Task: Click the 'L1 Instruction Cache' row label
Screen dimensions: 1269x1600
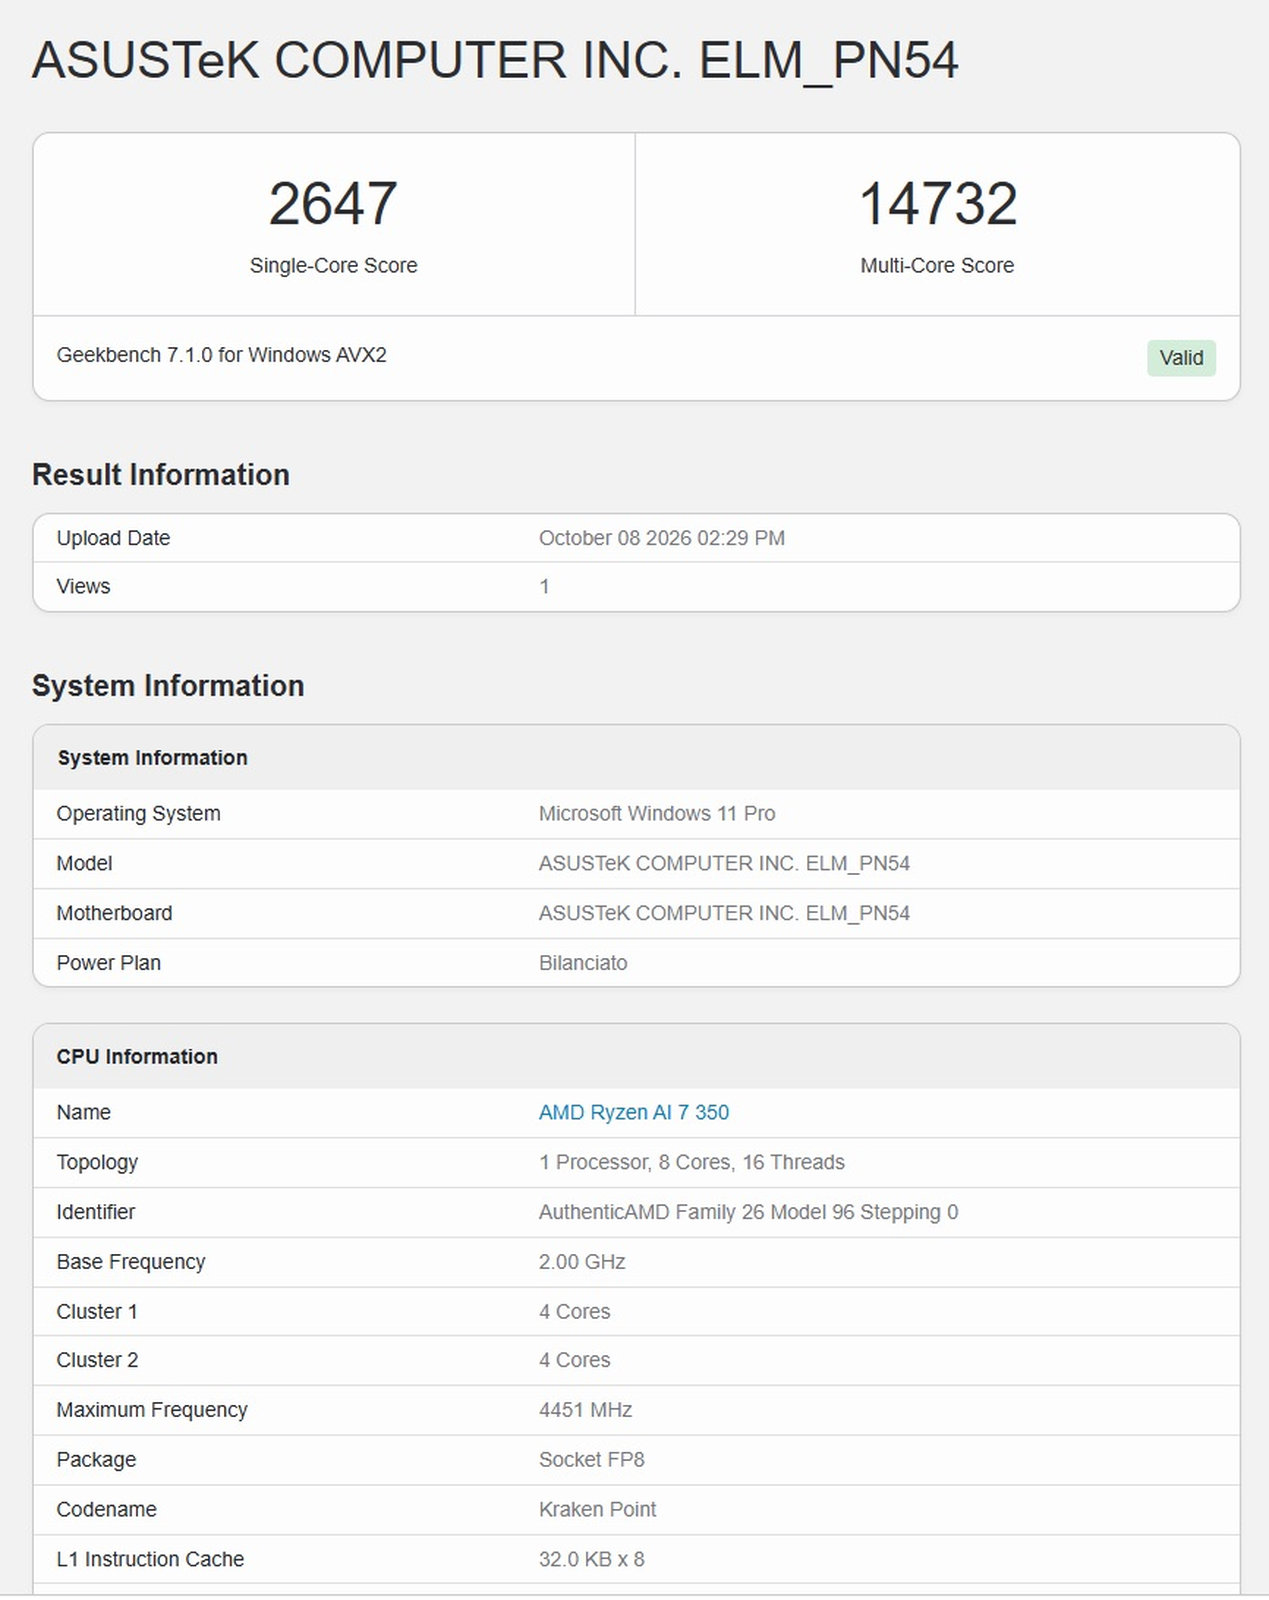Action: [x=150, y=1559]
